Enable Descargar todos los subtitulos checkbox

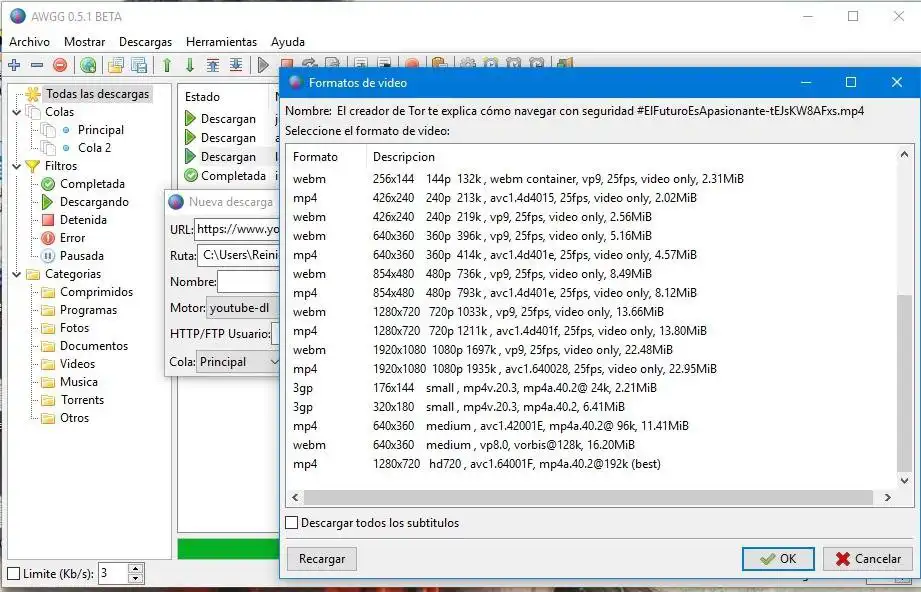coord(291,523)
